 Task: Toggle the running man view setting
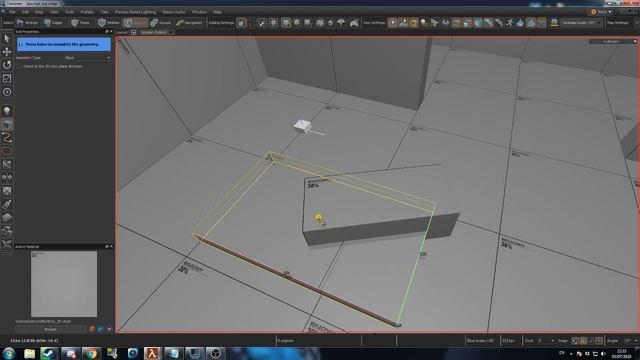click(x=510, y=23)
